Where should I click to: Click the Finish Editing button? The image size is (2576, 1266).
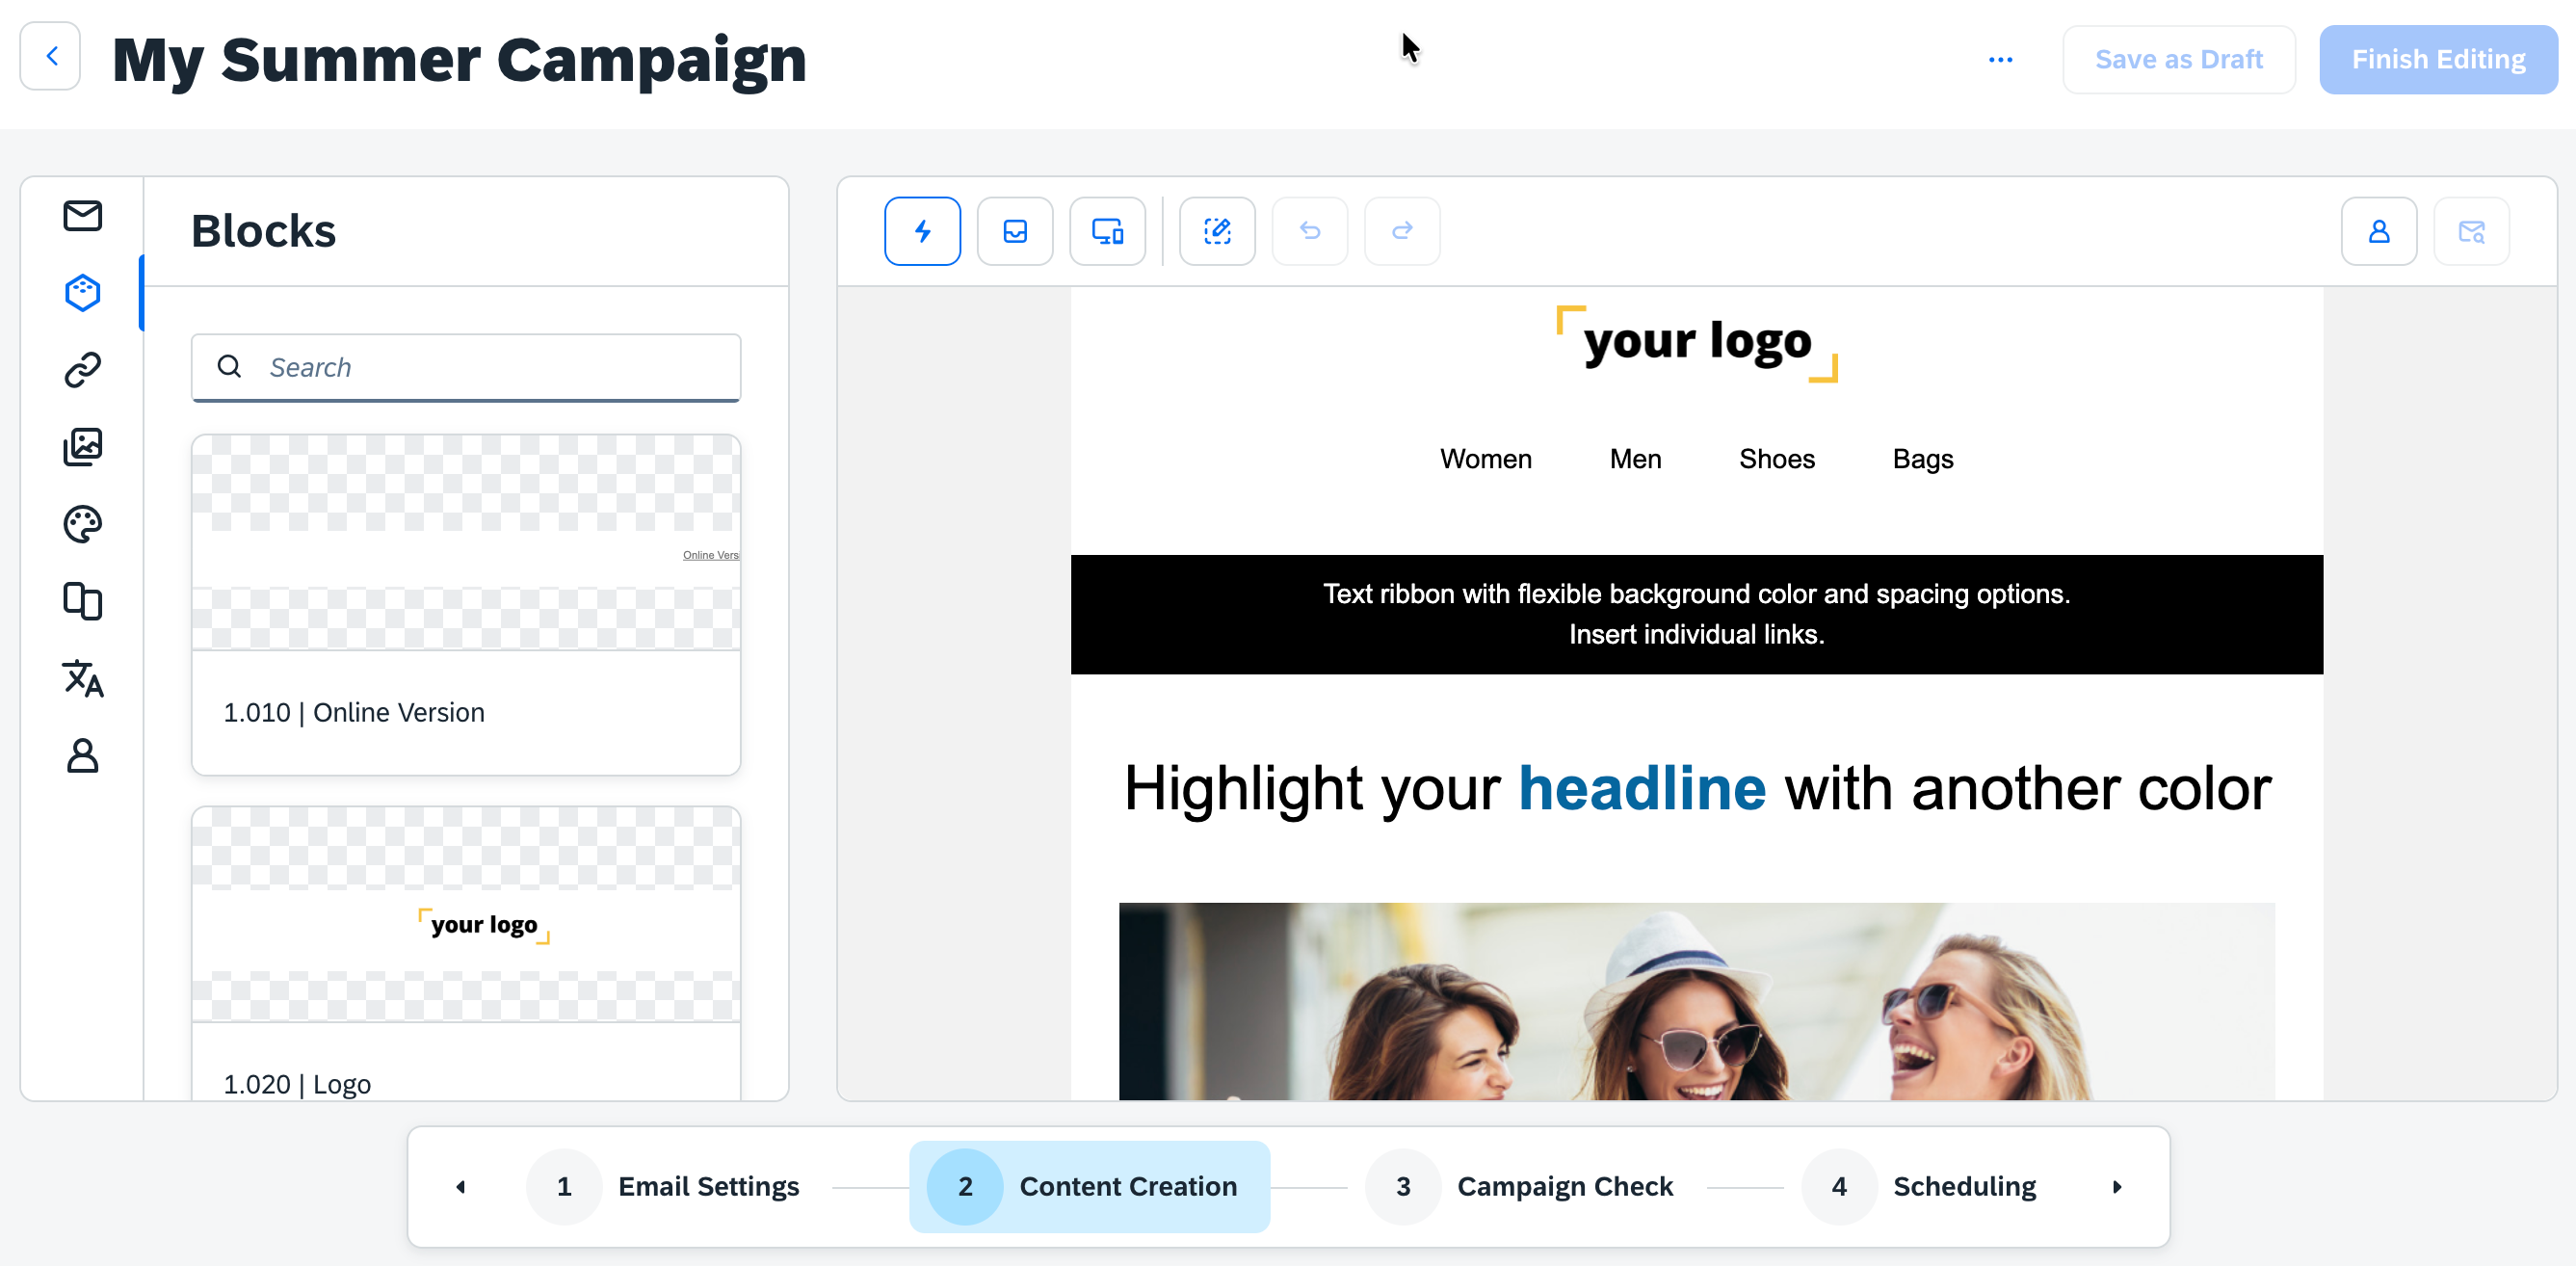pyautogui.click(x=2438, y=60)
